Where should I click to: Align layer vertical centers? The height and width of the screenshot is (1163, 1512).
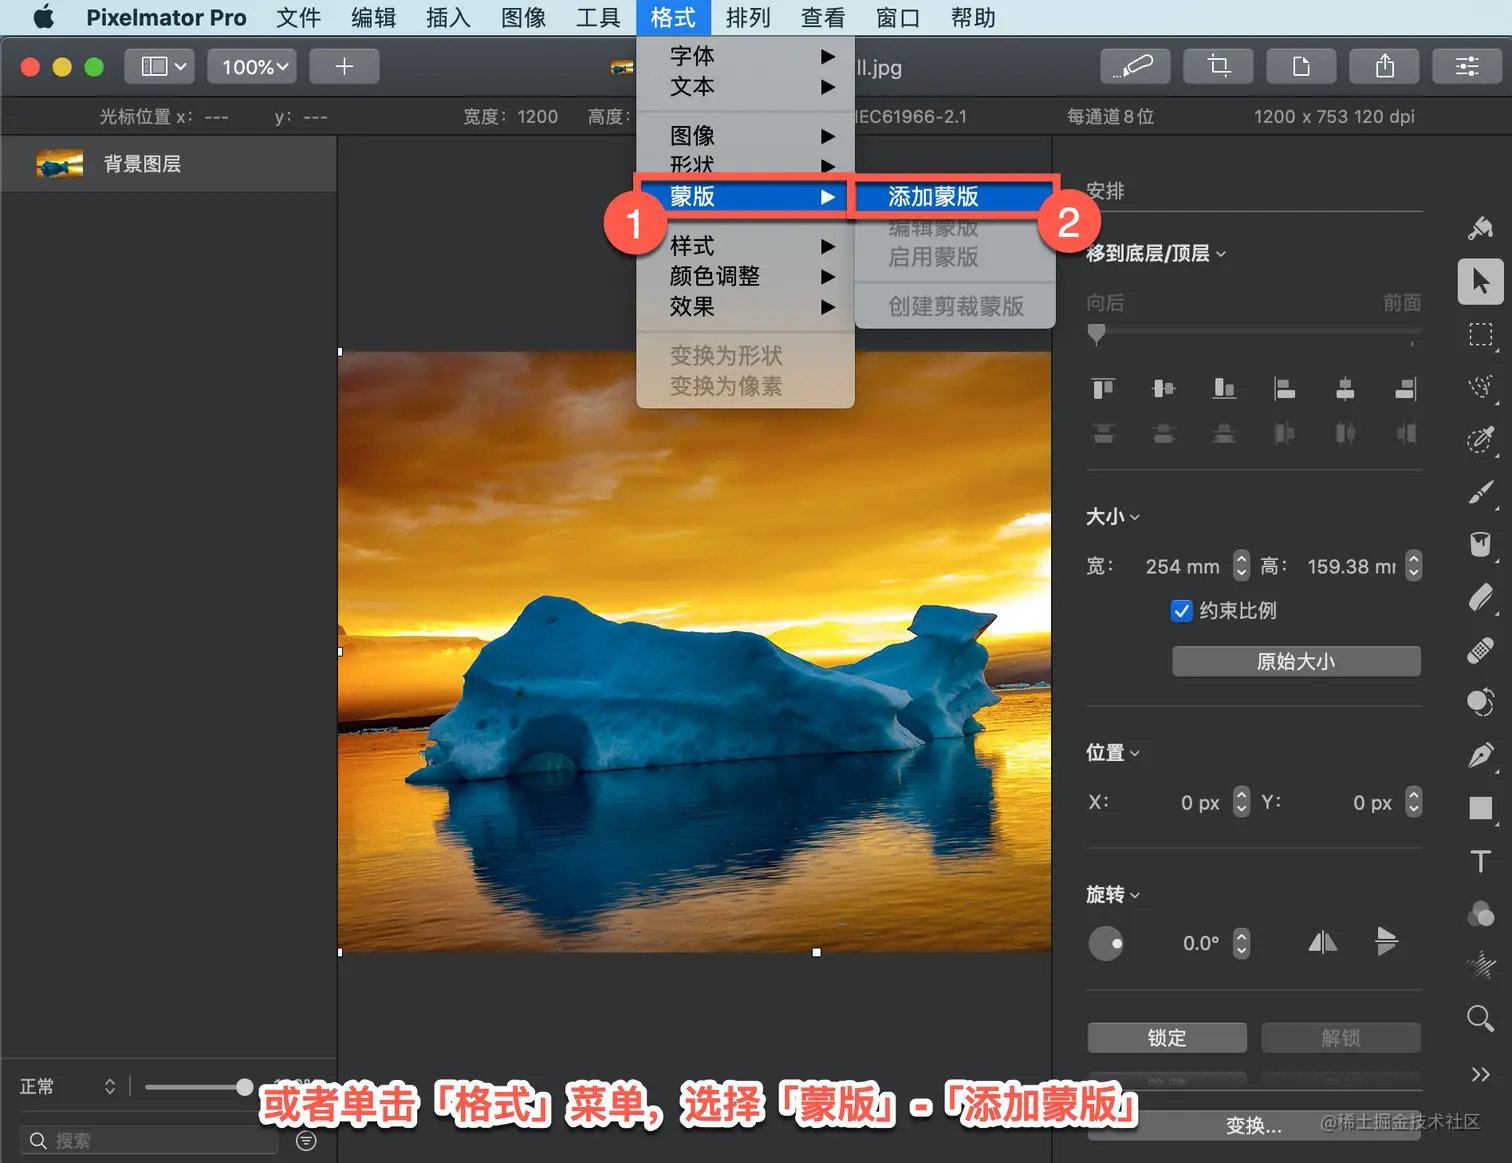pyautogui.click(x=1164, y=388)
